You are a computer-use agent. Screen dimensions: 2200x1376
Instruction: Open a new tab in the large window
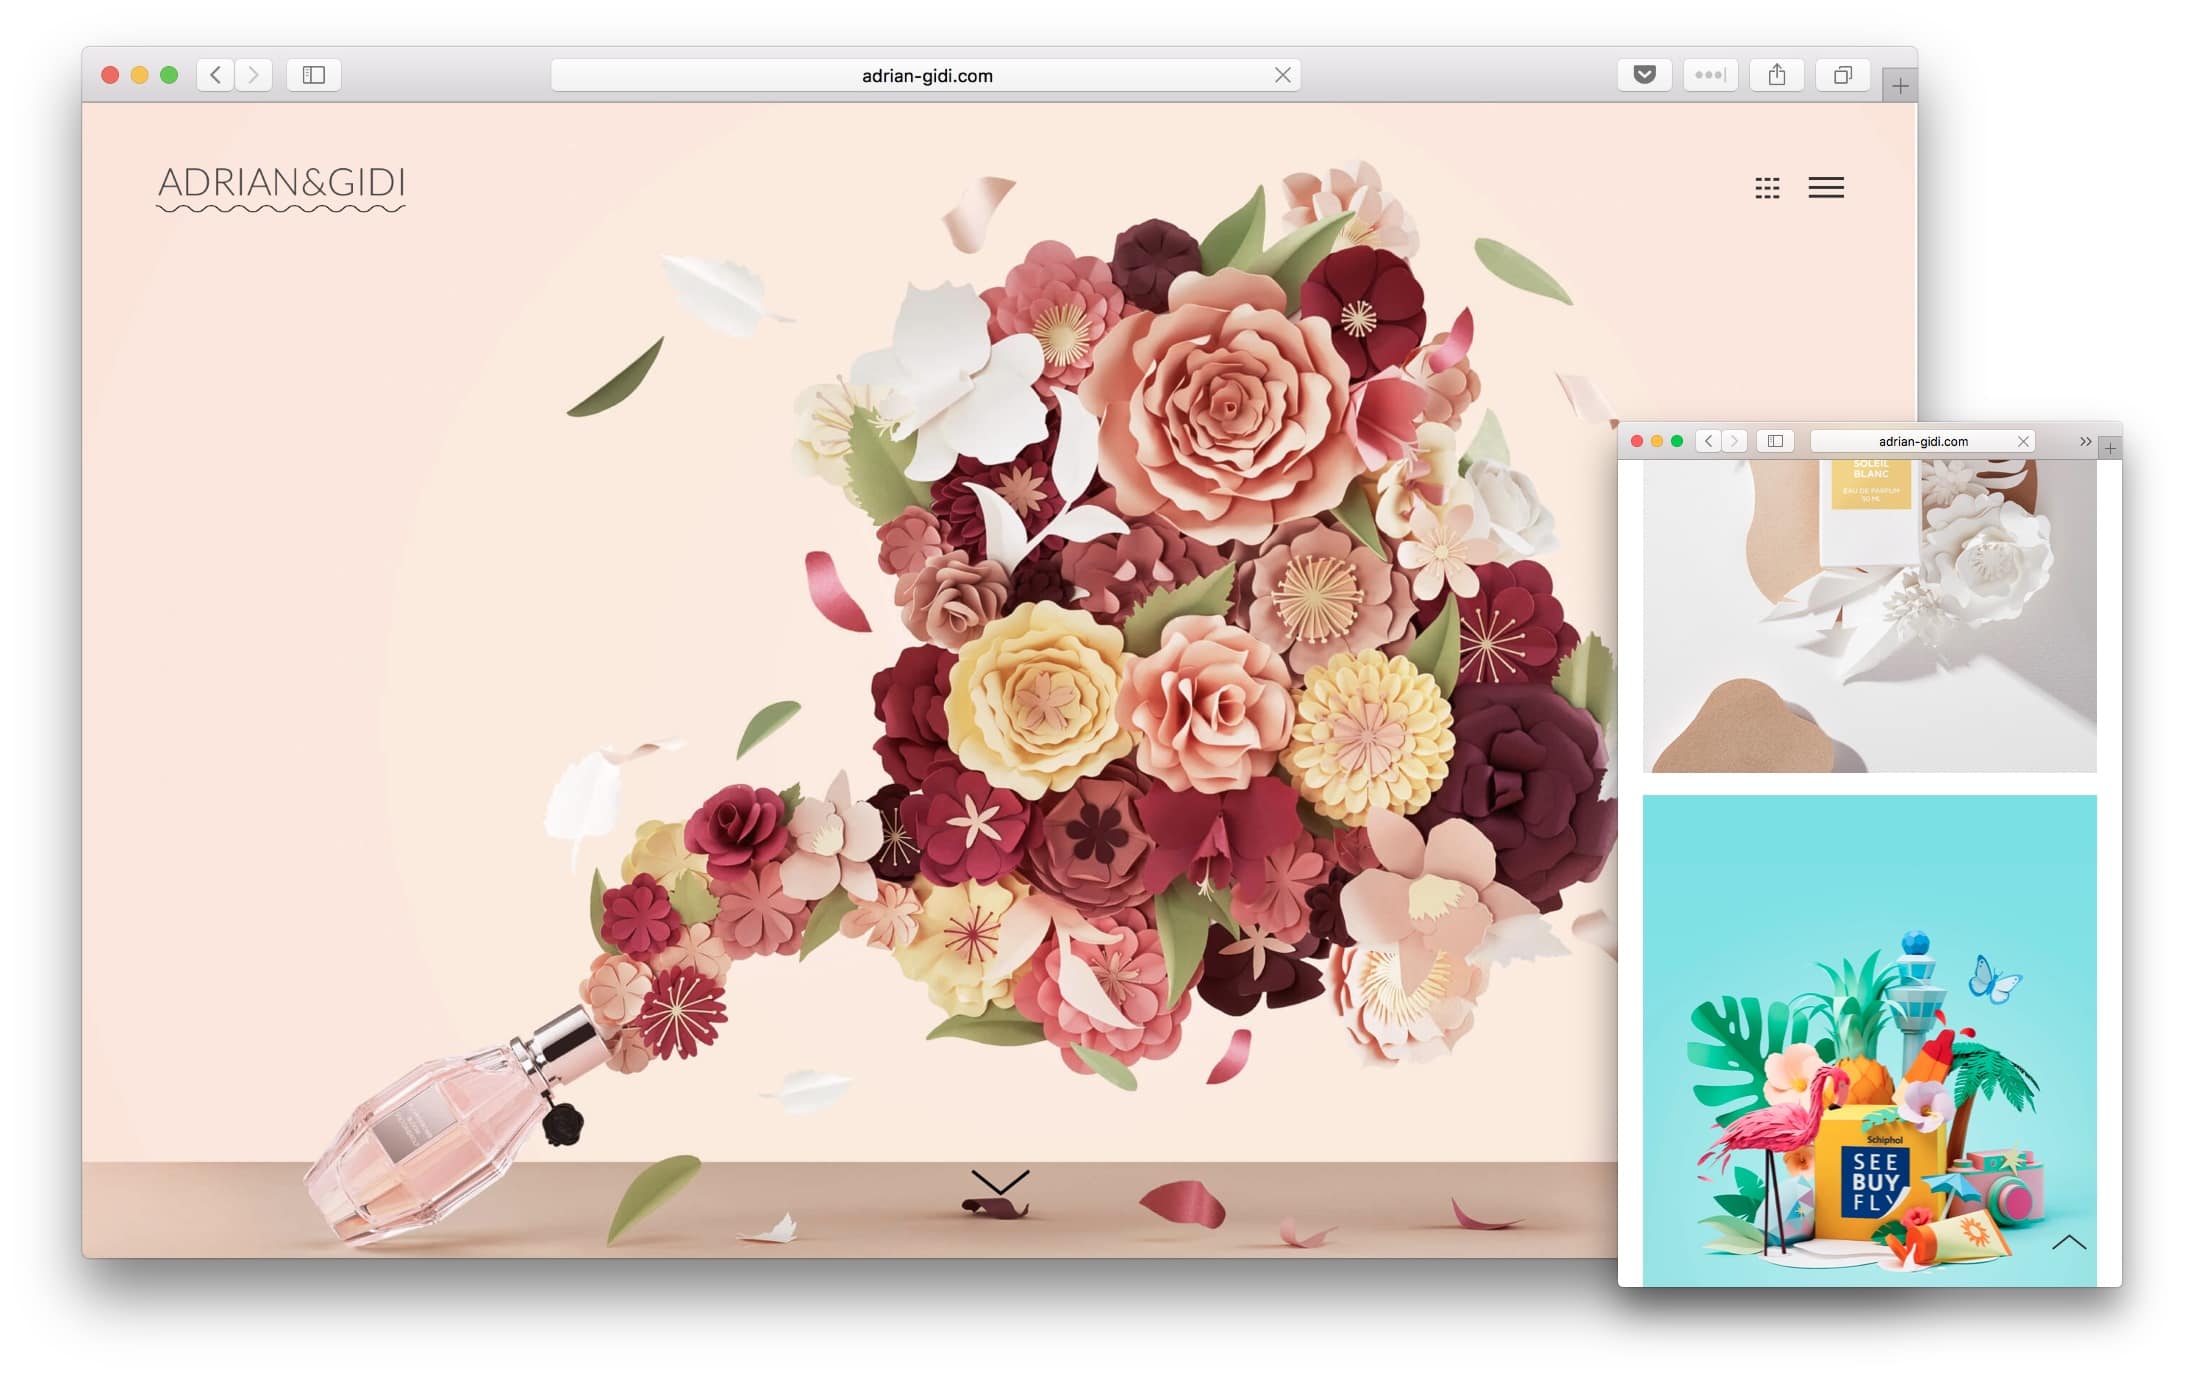(x=1899, y=86)
